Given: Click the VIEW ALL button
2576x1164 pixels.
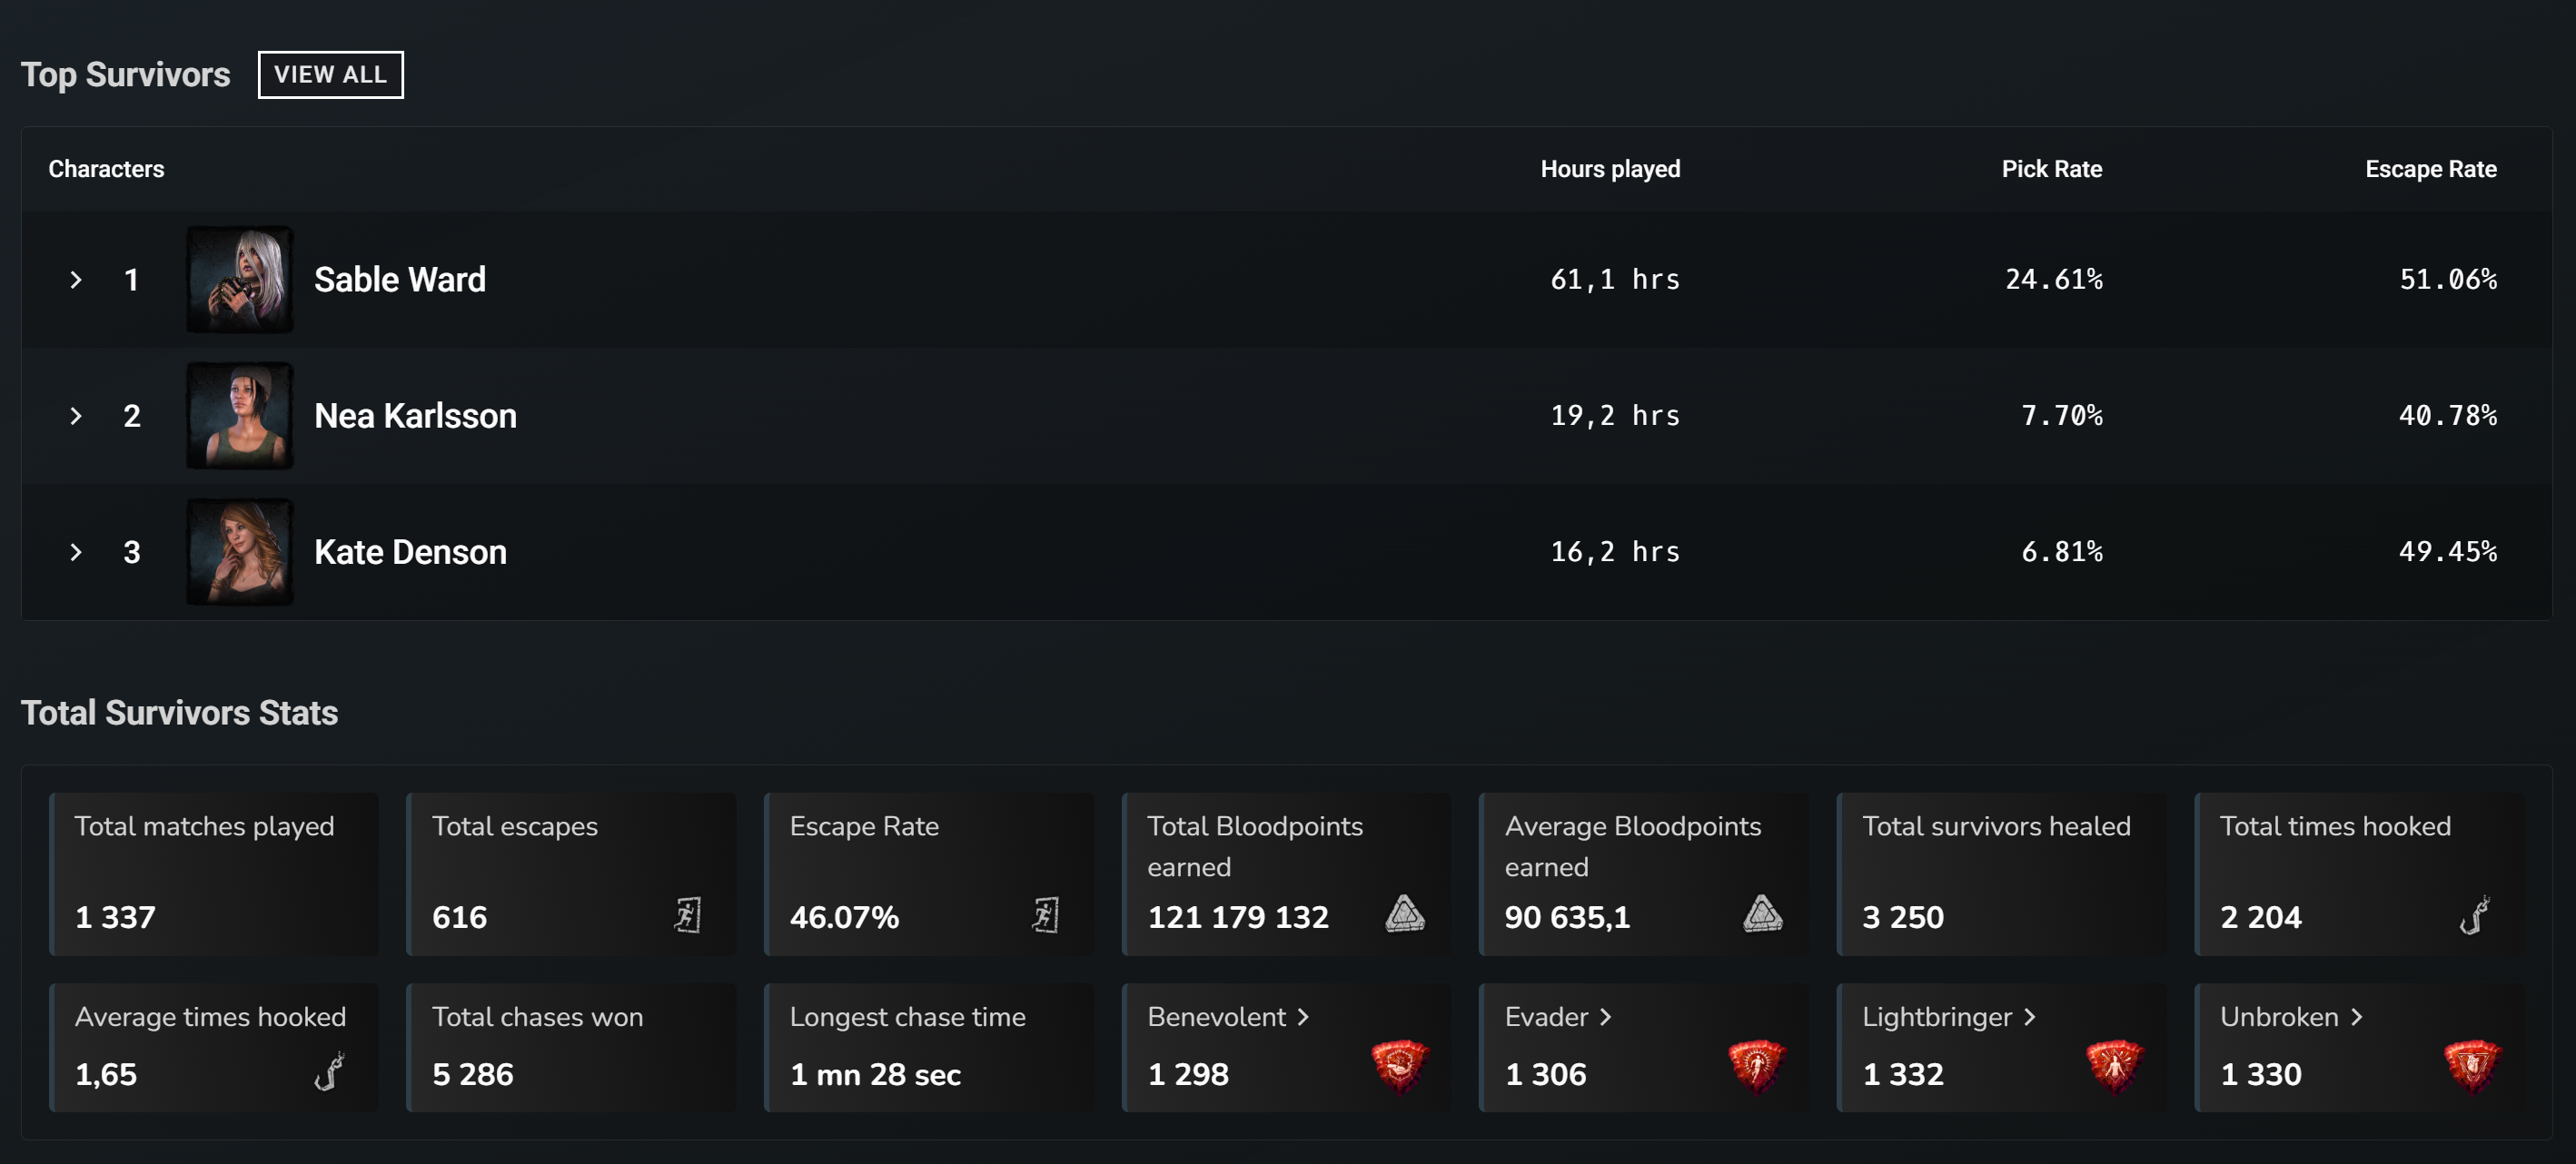Looking at the screenshot, I should (x=330, y=74).
